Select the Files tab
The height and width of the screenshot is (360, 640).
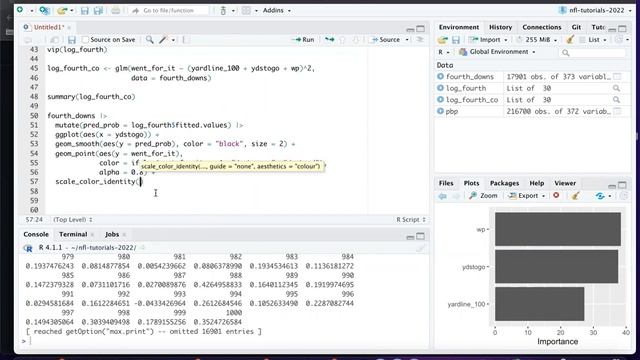pos(446,183)
